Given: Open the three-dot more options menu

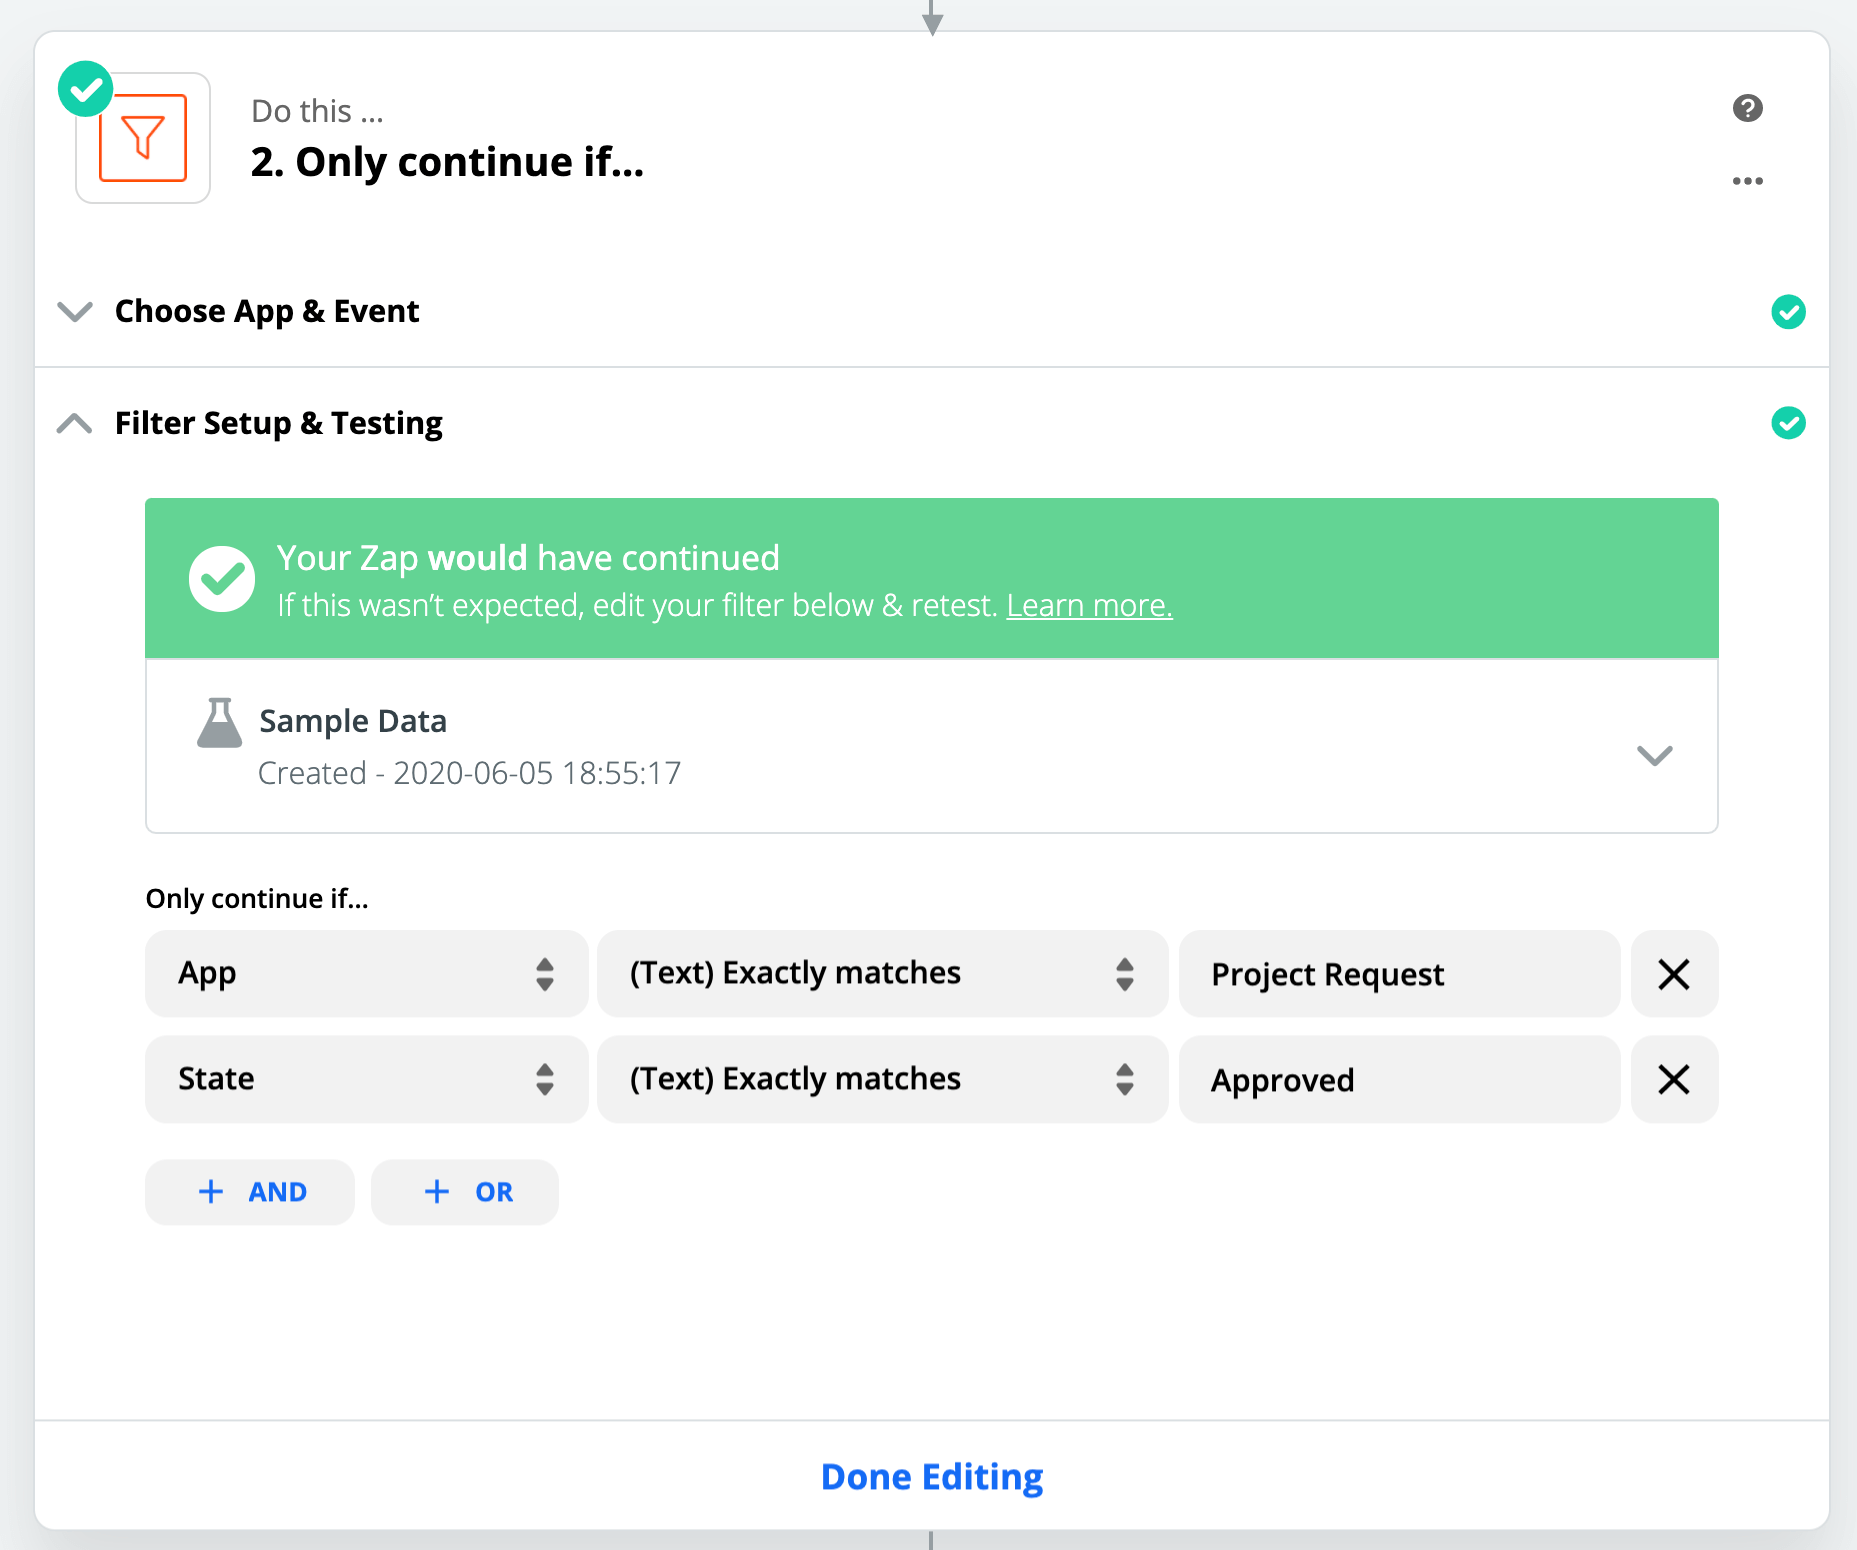Looking at the screenshot, I should click(1747, 181).
